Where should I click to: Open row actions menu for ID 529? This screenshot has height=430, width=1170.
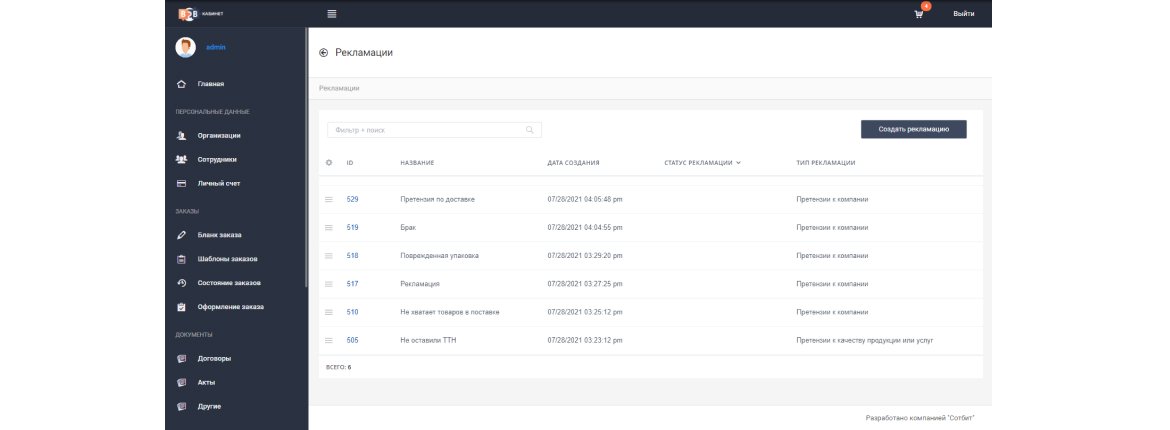coord(328,199)
